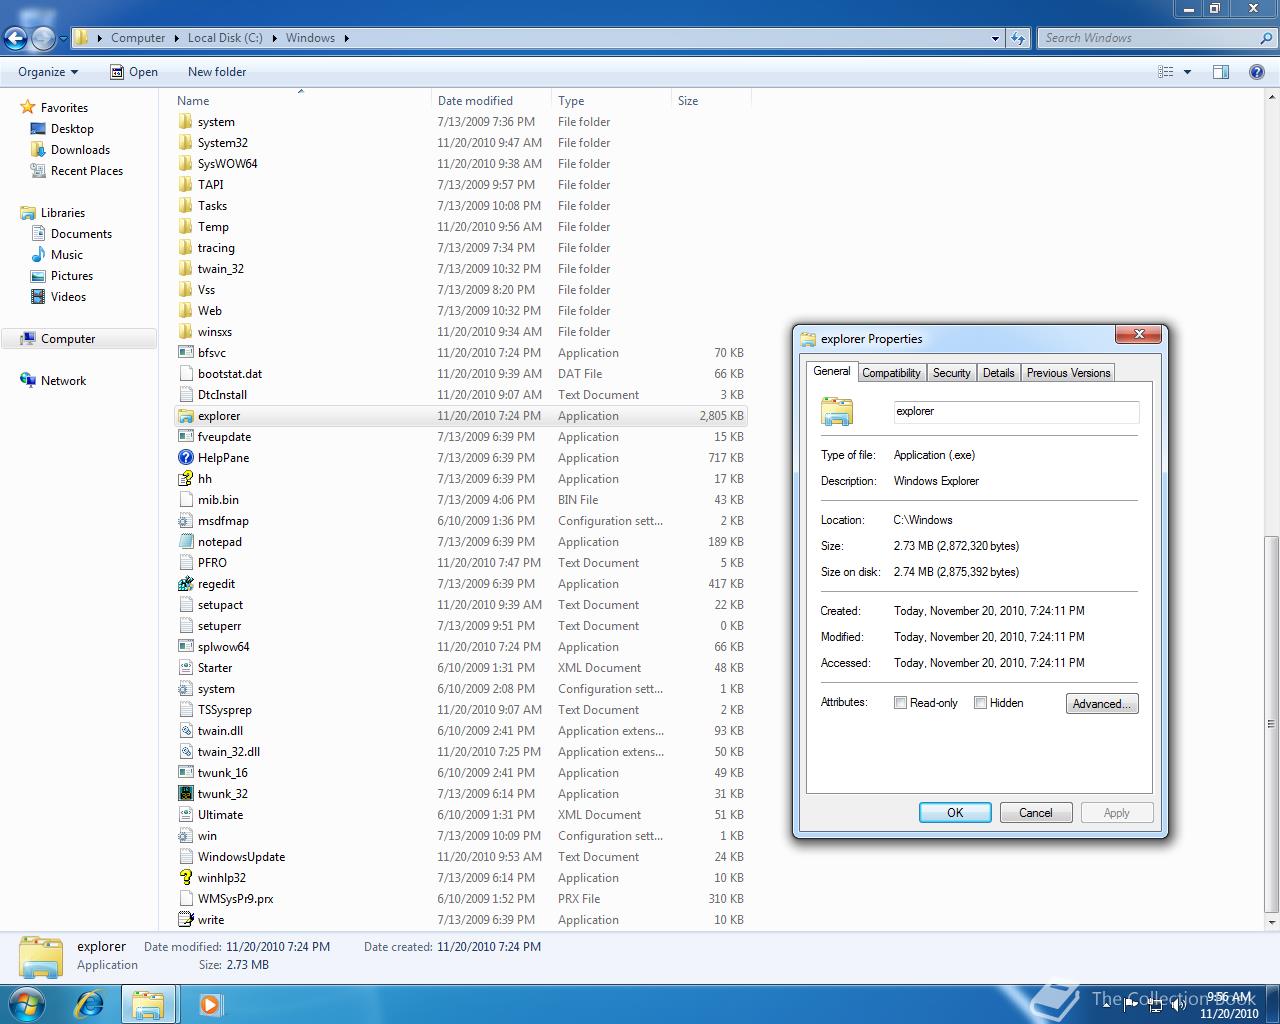1280x1024 pixels.
Task: Click OK in explorer Properties
Action: 955,813
